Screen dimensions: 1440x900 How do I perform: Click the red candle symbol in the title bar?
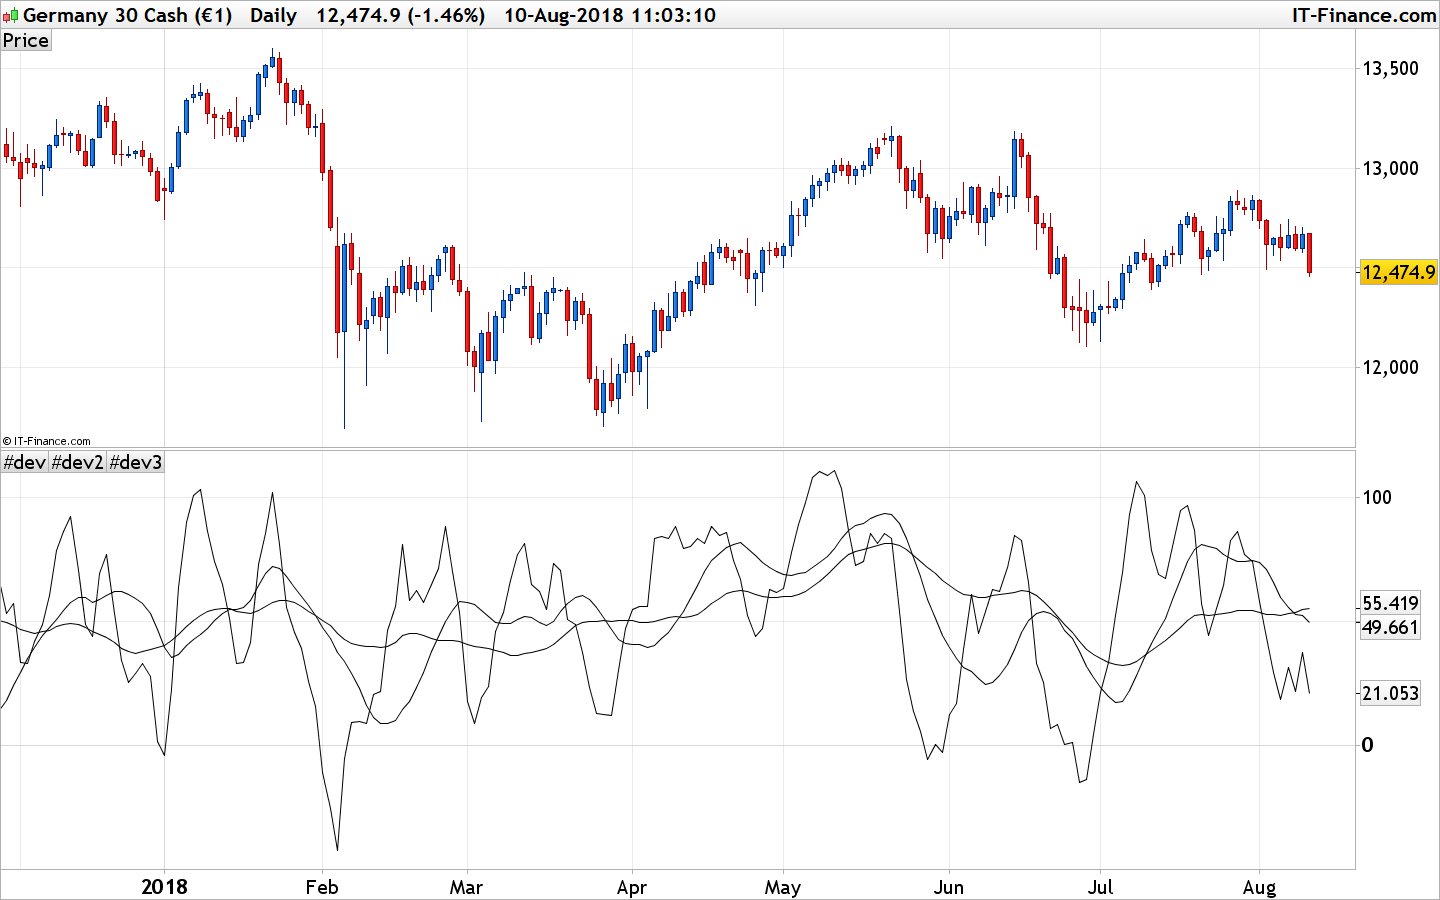(6, 17)
